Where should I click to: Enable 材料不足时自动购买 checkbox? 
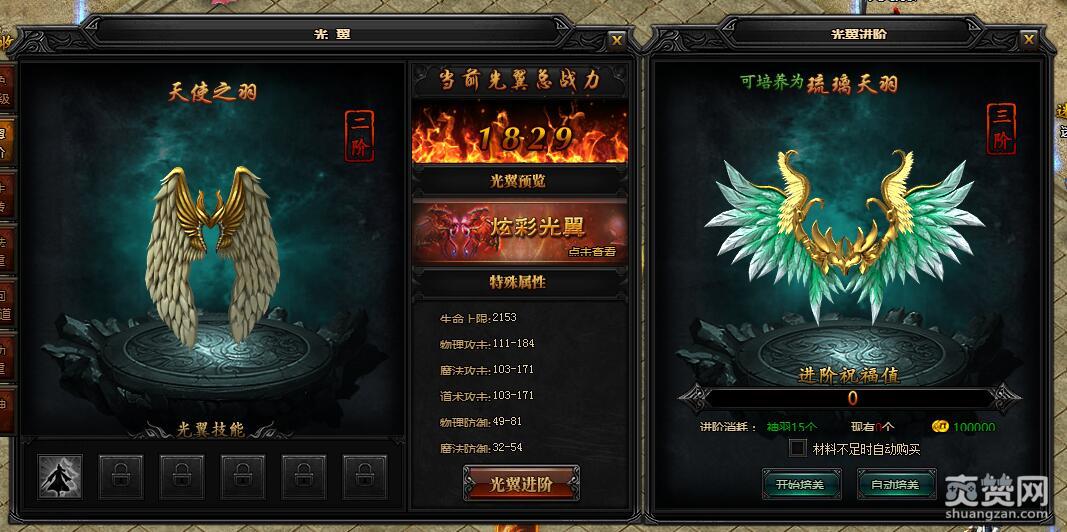(x=798, y=448)
